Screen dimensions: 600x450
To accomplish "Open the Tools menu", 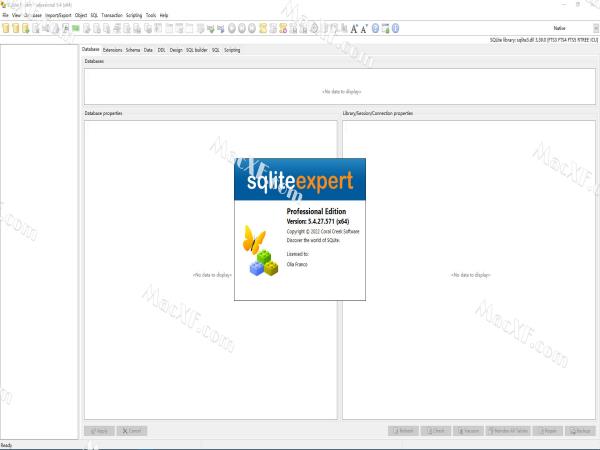I will [x=151, y=15].
